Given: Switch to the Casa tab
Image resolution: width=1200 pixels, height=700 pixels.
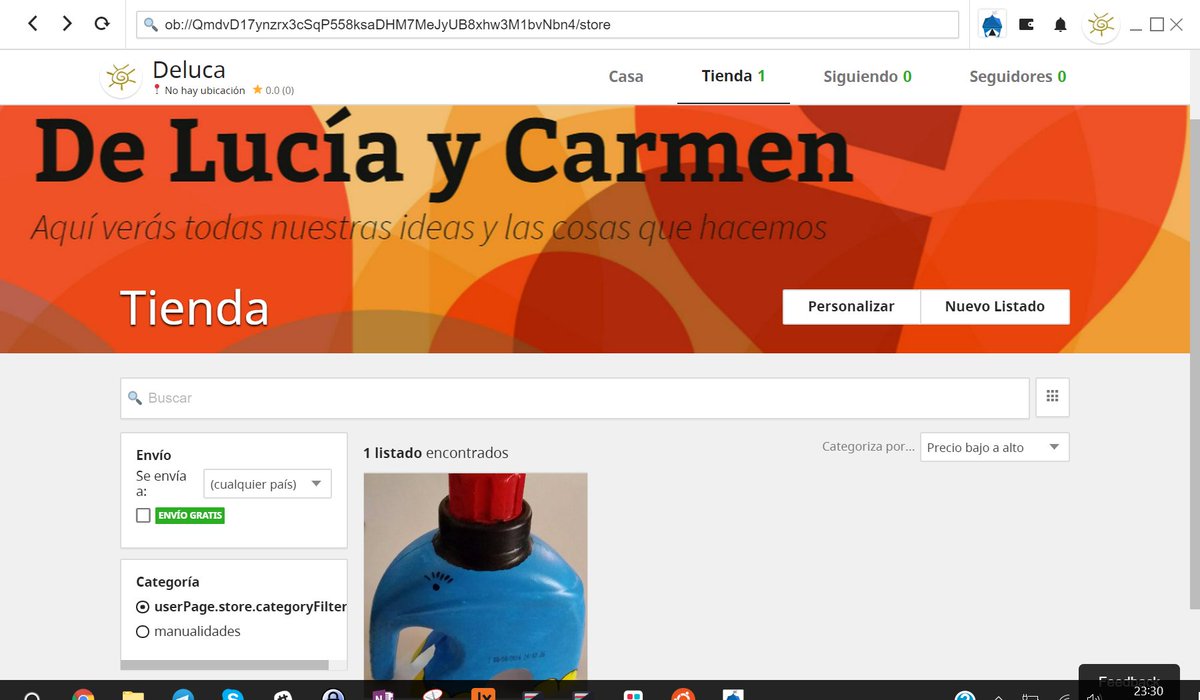Looking at the screenshot, I should 626,76.
